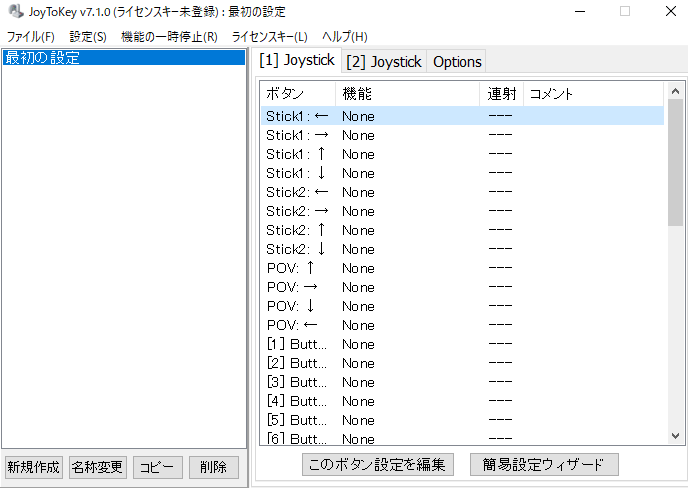The width and height of the screenshot is (688, 488).
Task: Click the 連射 column header
Action: (502, 93)
